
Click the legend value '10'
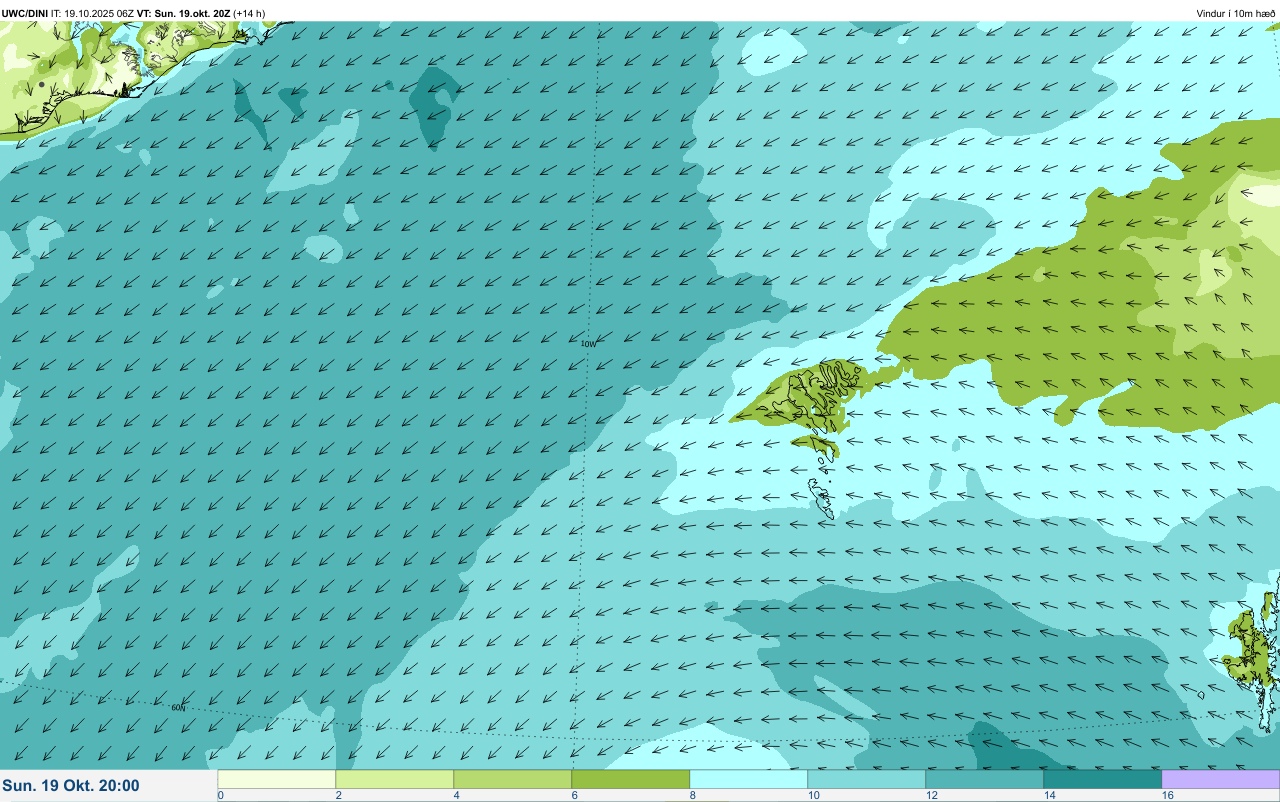[813, 795]
